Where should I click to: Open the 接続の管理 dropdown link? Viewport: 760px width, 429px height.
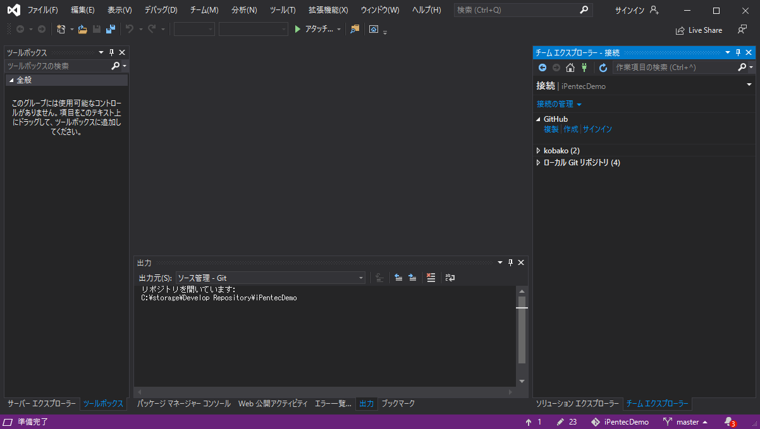coord(558,104)
